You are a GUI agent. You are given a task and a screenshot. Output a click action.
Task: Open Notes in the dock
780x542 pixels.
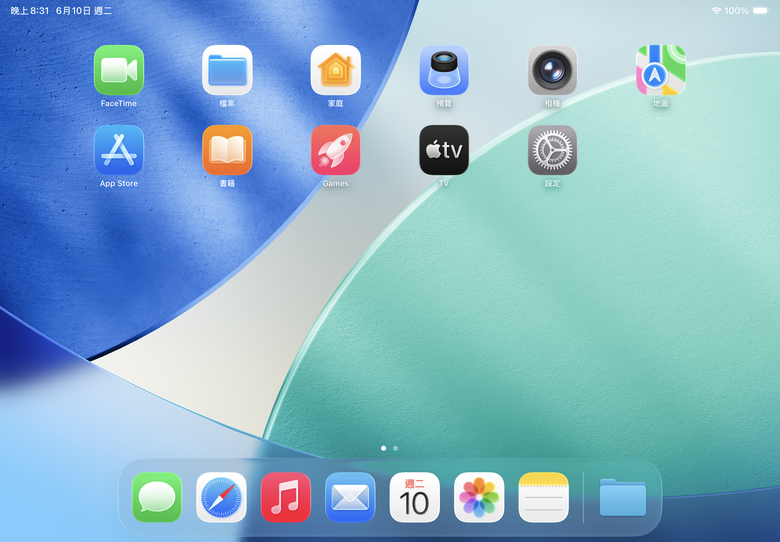click(x=544, y=497)
